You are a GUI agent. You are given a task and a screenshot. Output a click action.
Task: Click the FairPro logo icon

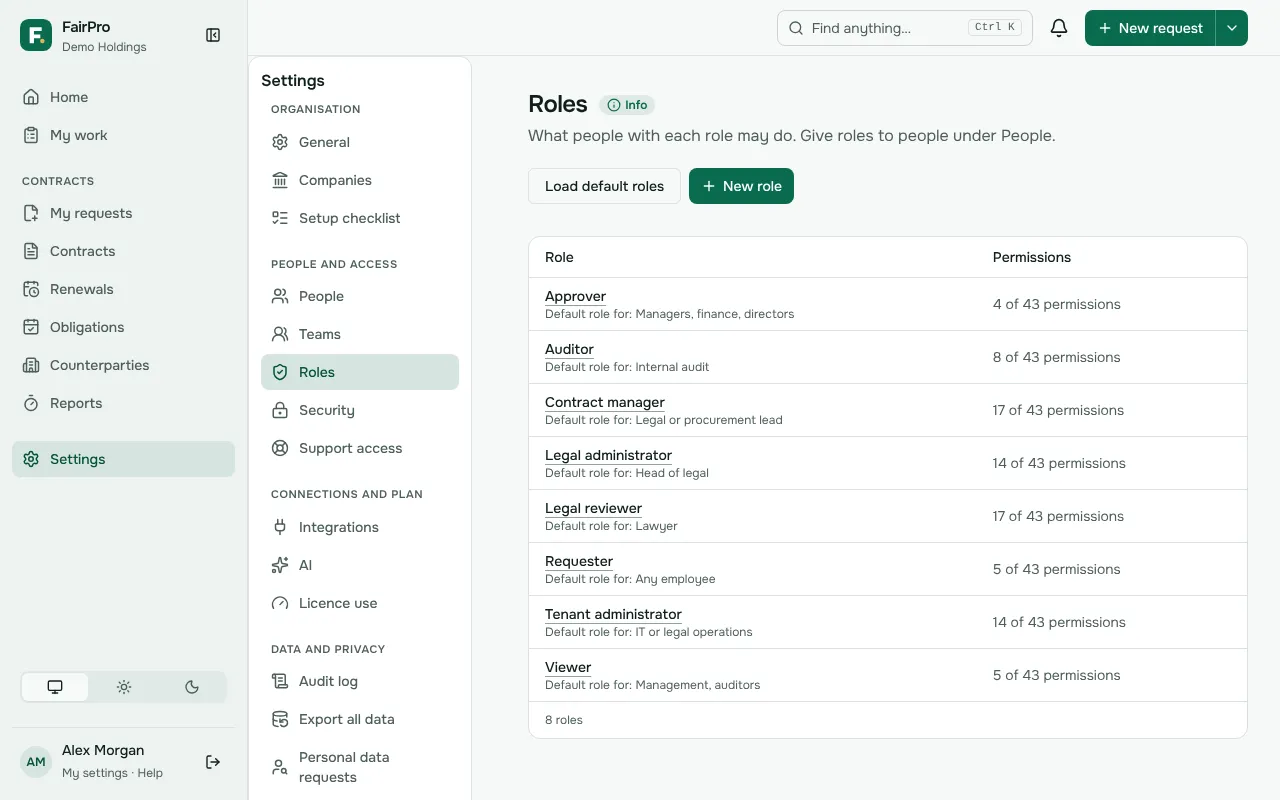coord(36,35)
